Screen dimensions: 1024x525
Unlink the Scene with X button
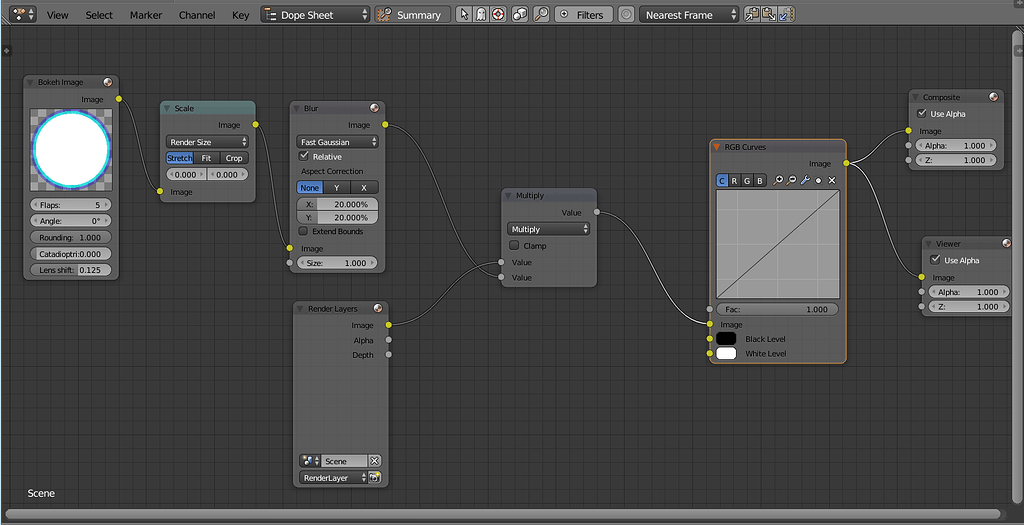(x=374, y=461)
